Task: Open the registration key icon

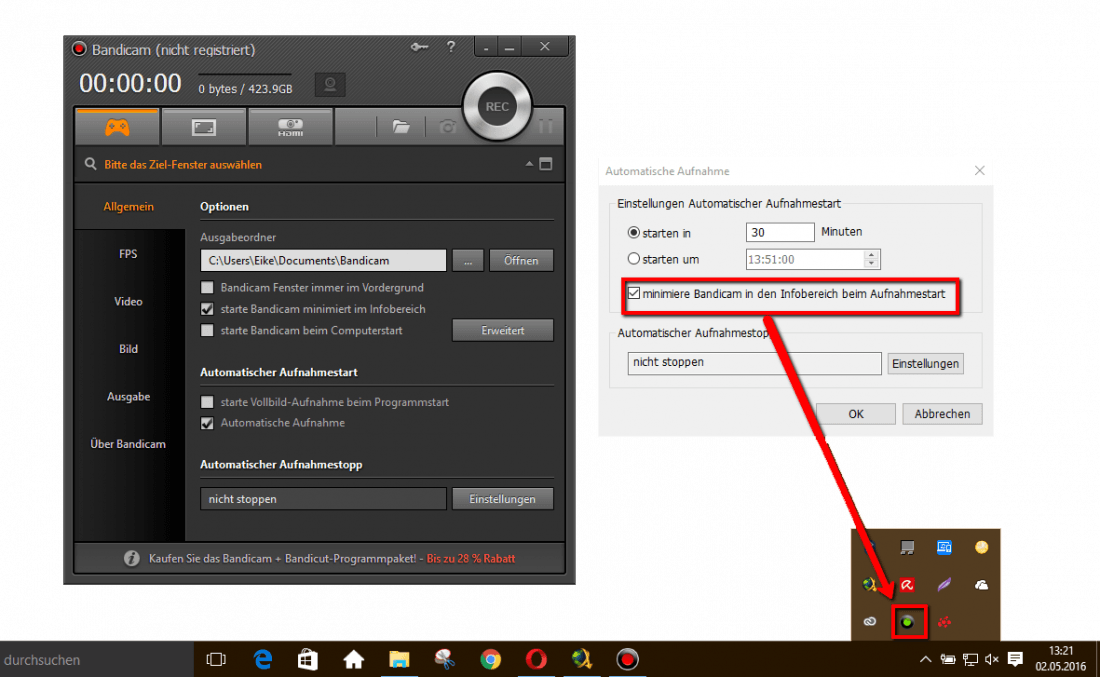Action: [419, 47]
